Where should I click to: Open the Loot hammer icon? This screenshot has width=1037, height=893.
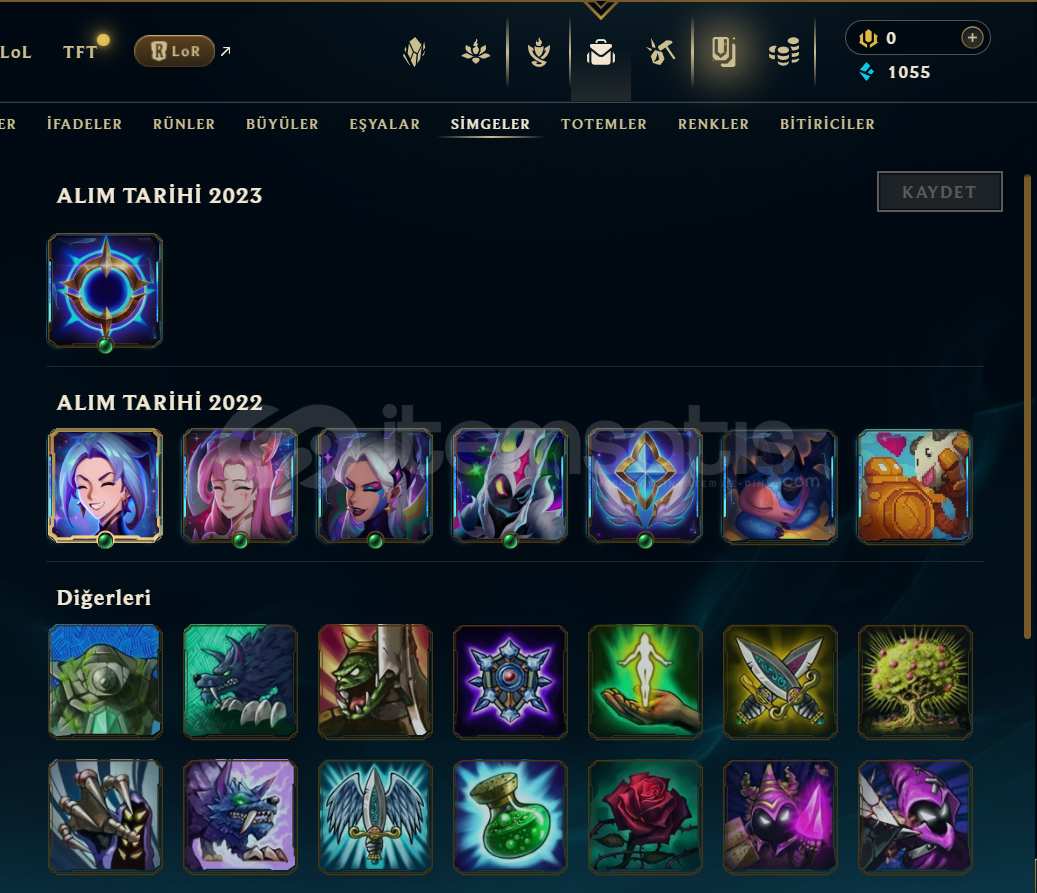coord(661,52)
